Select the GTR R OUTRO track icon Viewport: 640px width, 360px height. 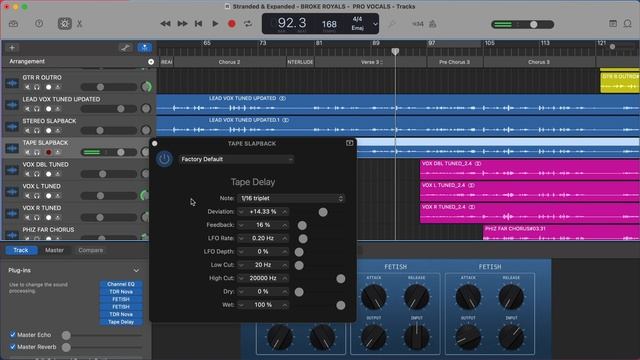[x=12, y=83]
